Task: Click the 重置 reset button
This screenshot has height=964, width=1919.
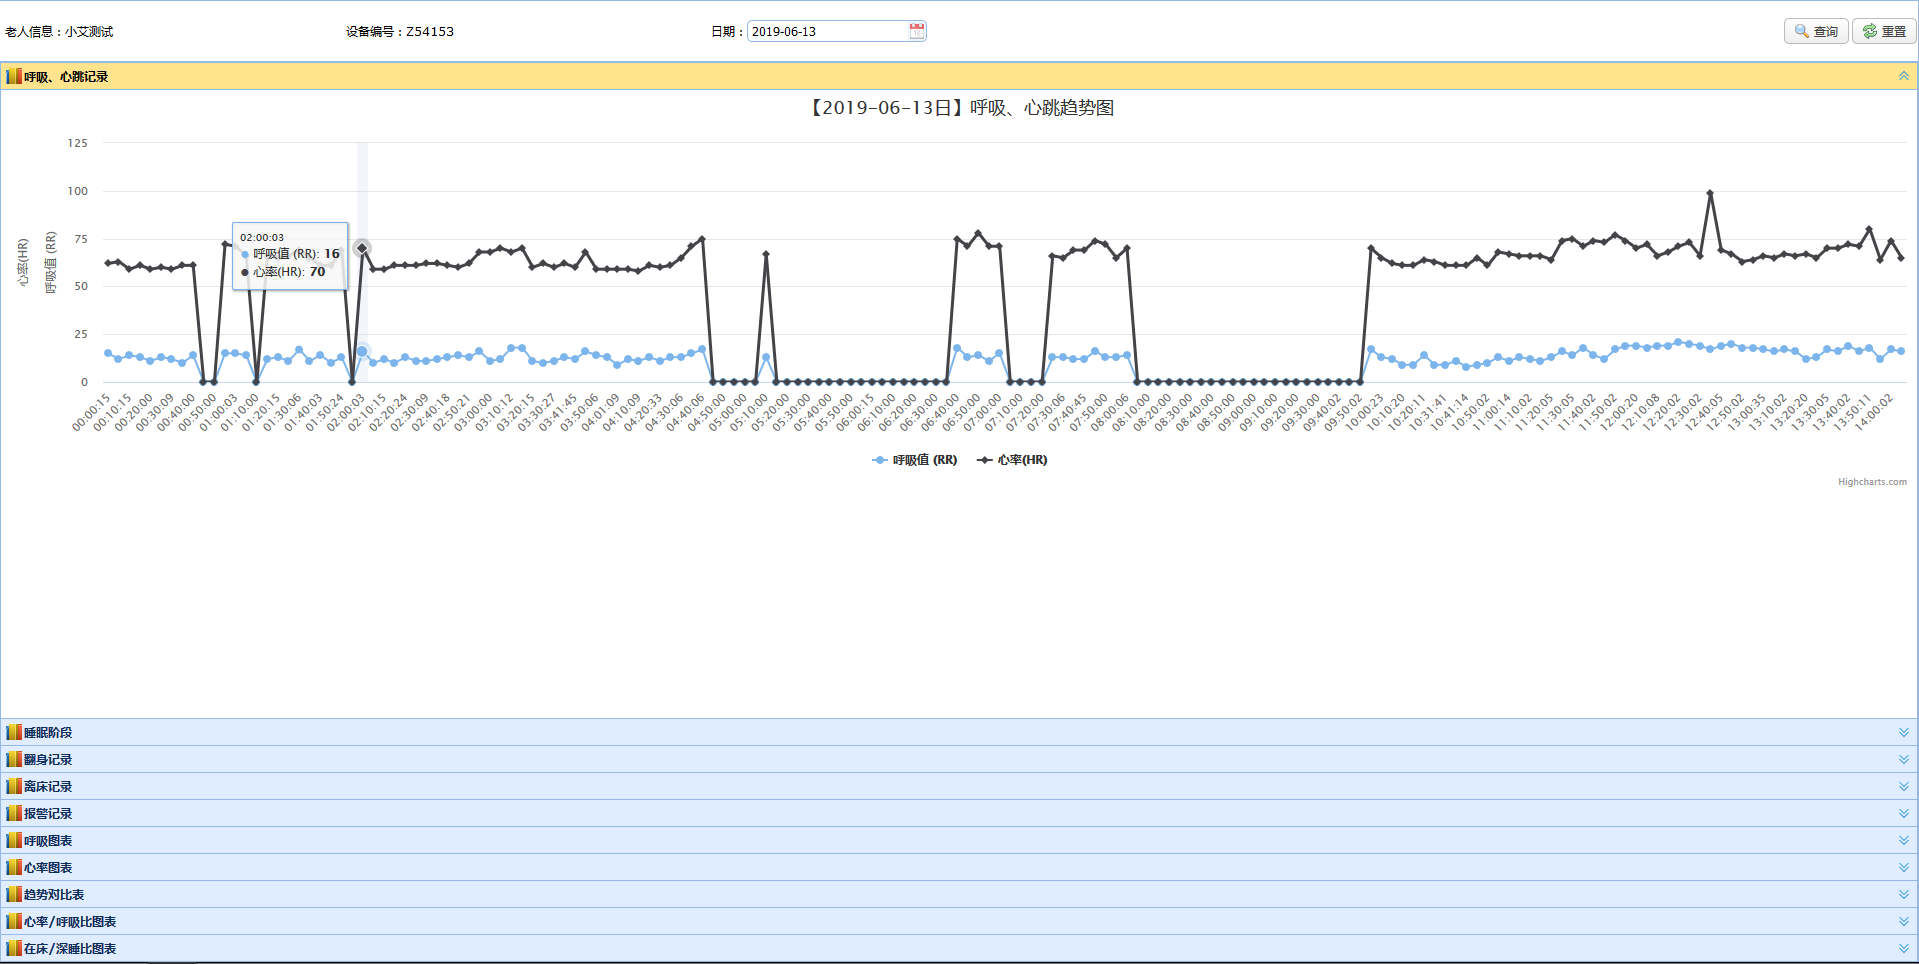Action: coord(1884,31)
